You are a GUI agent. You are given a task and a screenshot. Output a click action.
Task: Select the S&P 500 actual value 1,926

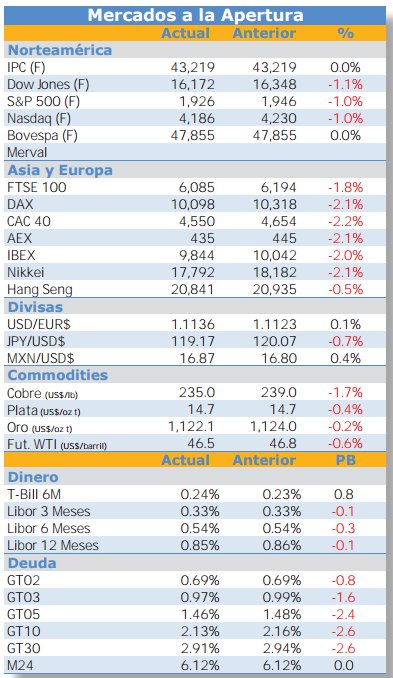click(x=197, y=101)
